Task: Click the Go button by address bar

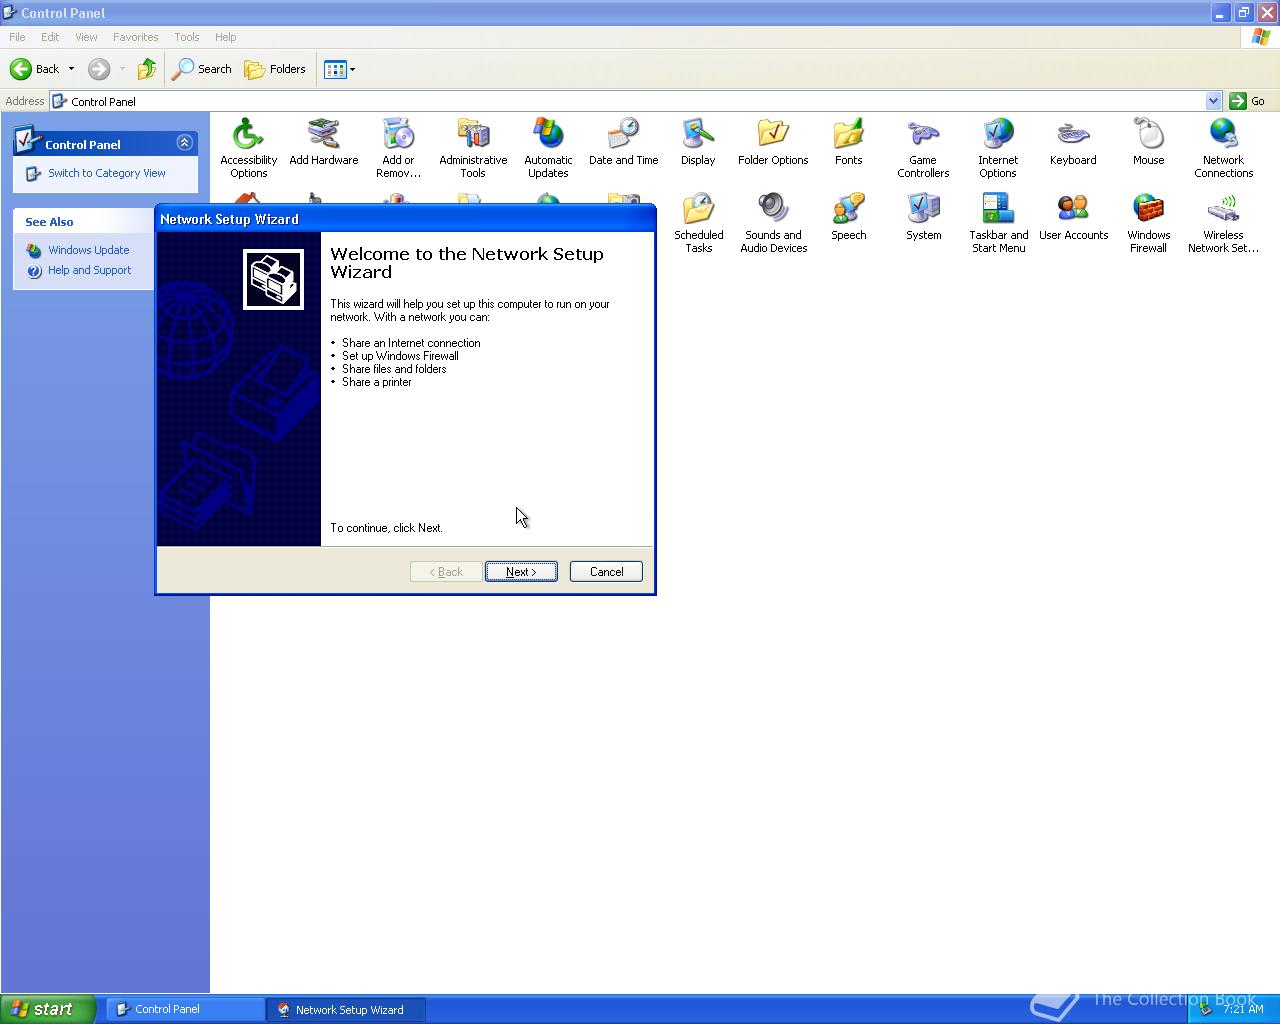Action: click(1249, 101)
